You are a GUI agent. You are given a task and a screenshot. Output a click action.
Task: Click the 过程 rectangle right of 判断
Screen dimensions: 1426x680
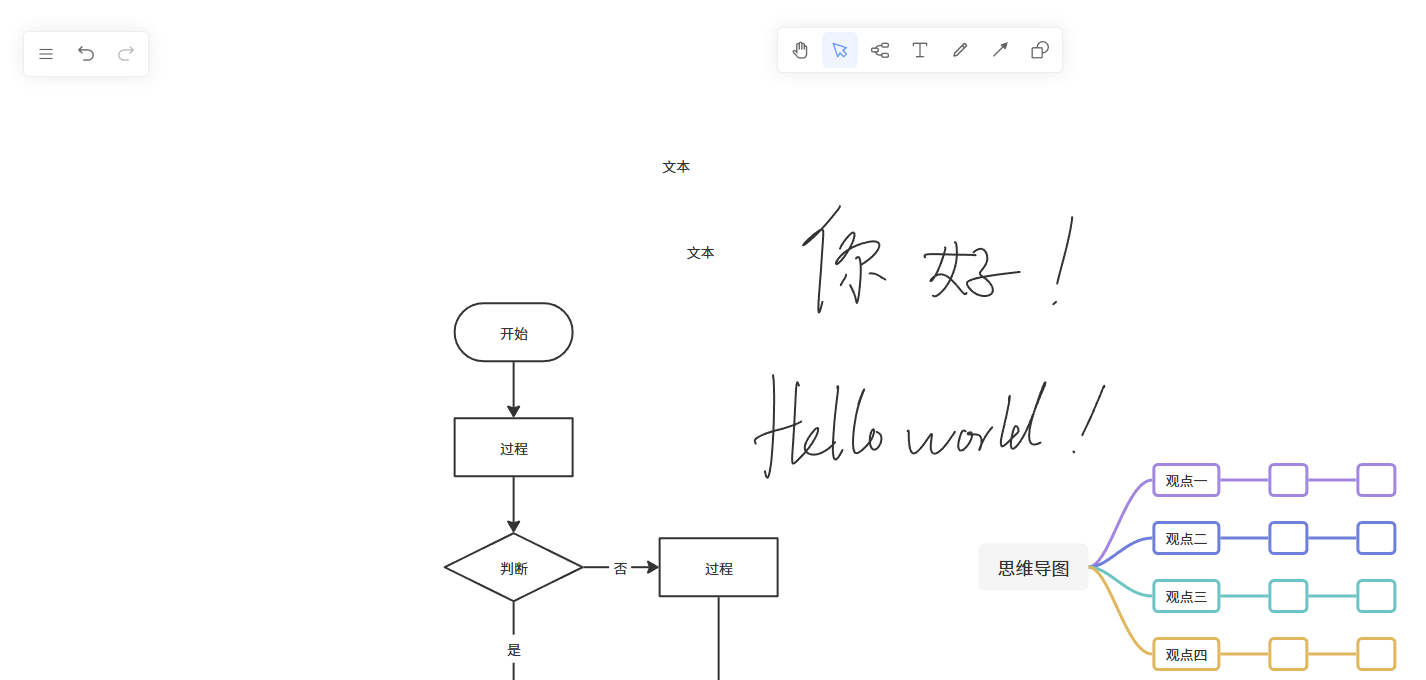click(718, 567)
